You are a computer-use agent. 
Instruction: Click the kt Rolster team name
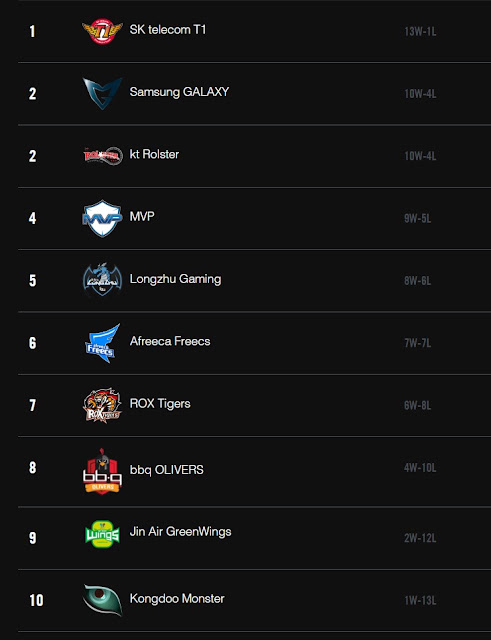coord(154,154)
